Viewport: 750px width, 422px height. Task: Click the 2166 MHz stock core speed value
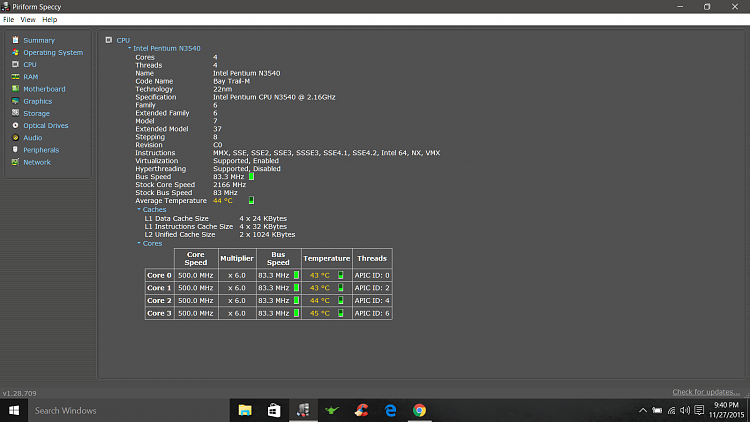230,185
